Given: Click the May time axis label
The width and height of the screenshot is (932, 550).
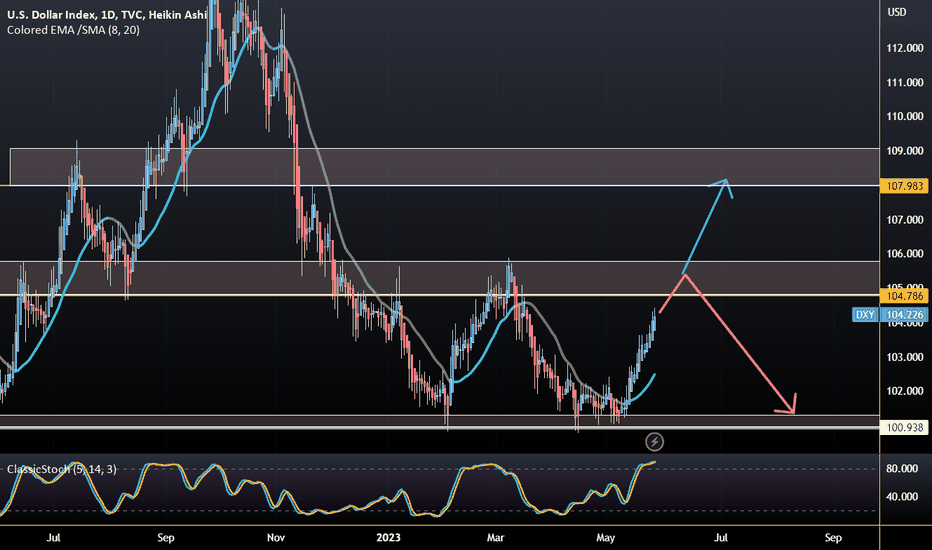Looking at the screenshot, I should [x=605, y=538].
